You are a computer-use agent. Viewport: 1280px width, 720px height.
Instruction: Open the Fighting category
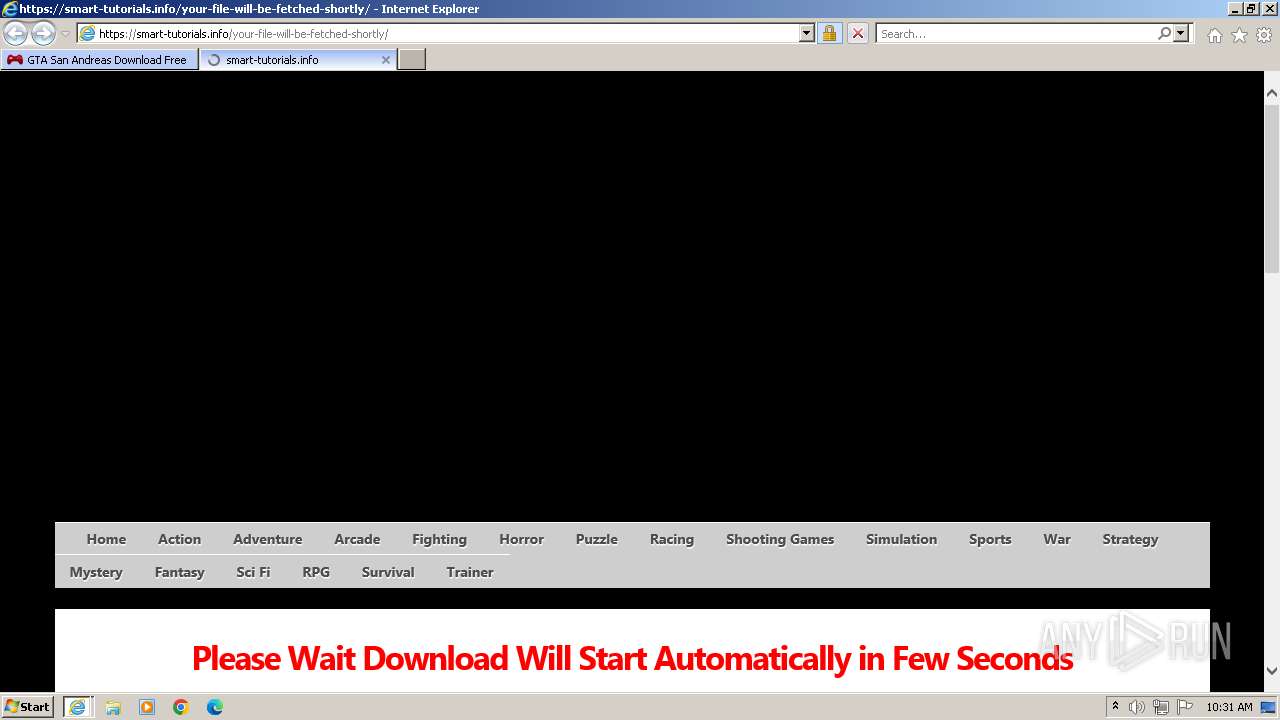[440, 539]
